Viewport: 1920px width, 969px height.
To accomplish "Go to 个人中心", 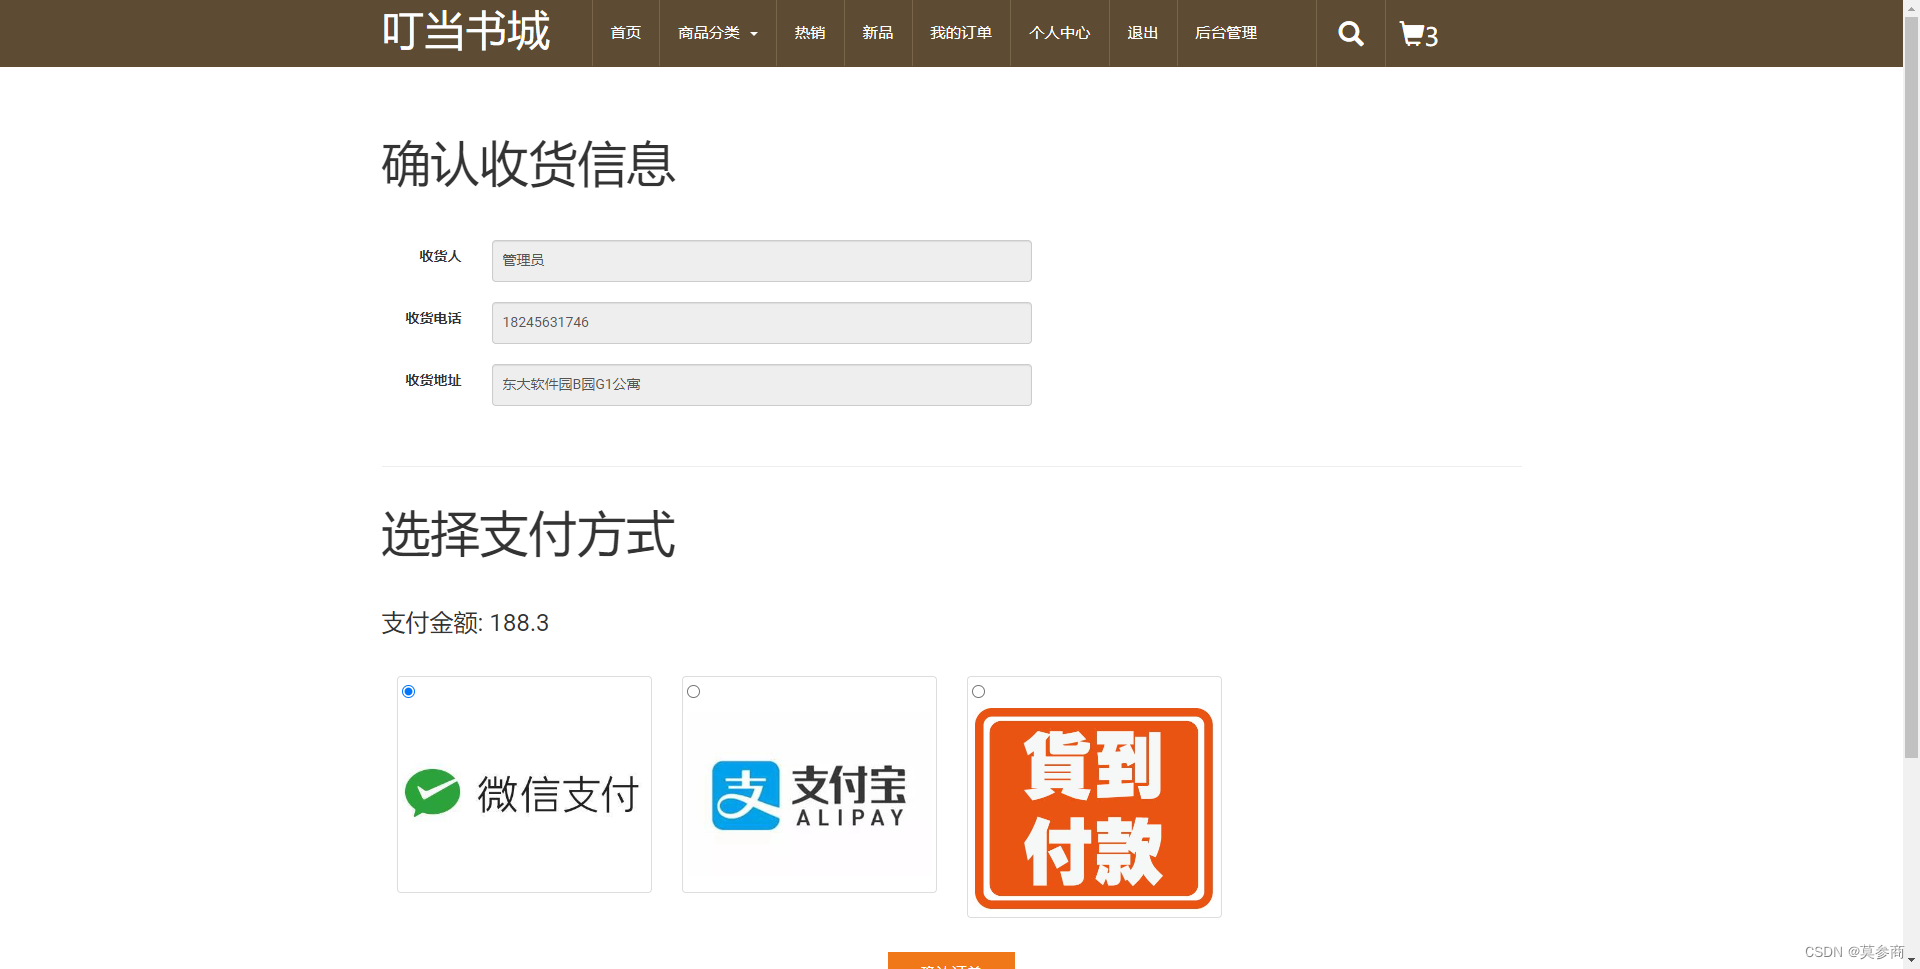I will point(1060,33).
